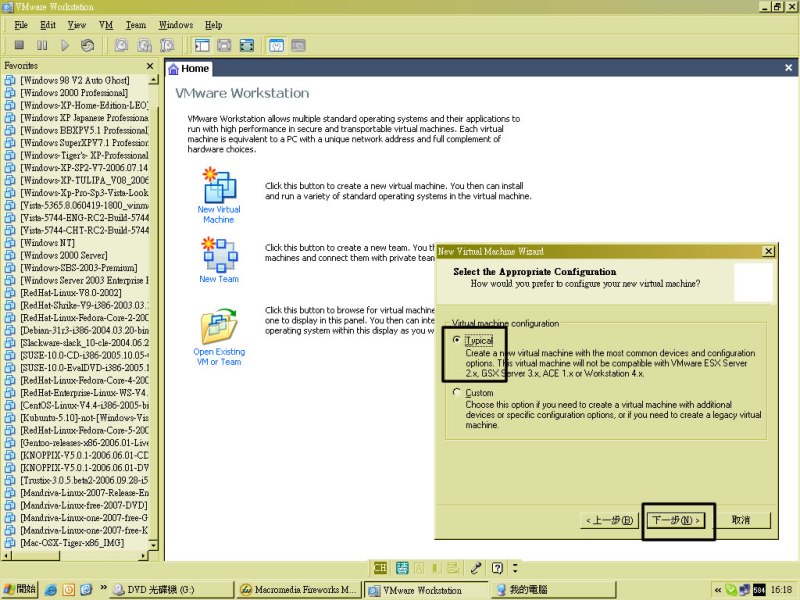
Task: Open the View menu
Action: pos(77,25)
